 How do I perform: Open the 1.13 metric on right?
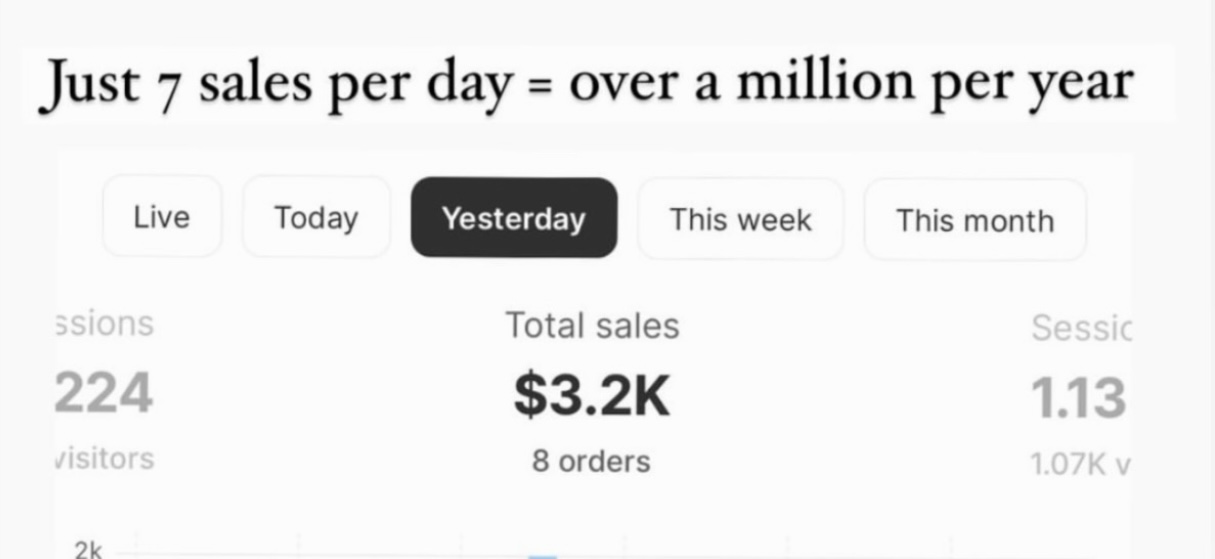click(x=1078, y=397)
